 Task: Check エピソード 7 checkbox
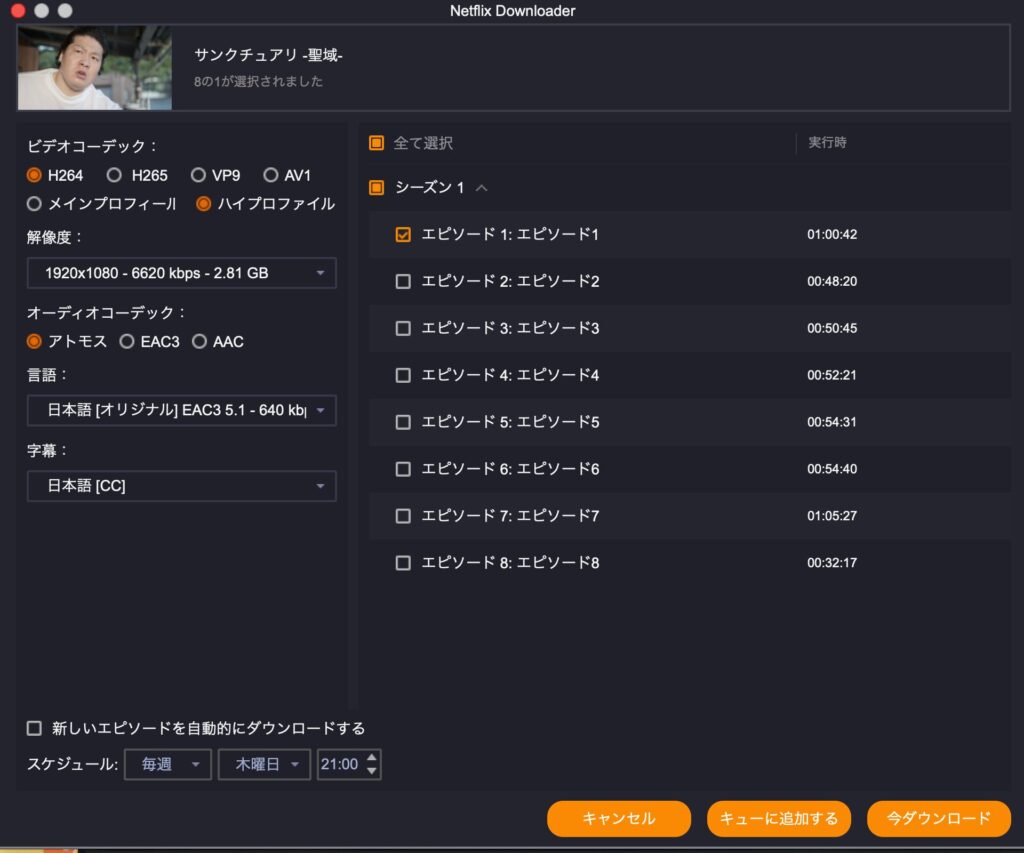[x=403, y=517]
